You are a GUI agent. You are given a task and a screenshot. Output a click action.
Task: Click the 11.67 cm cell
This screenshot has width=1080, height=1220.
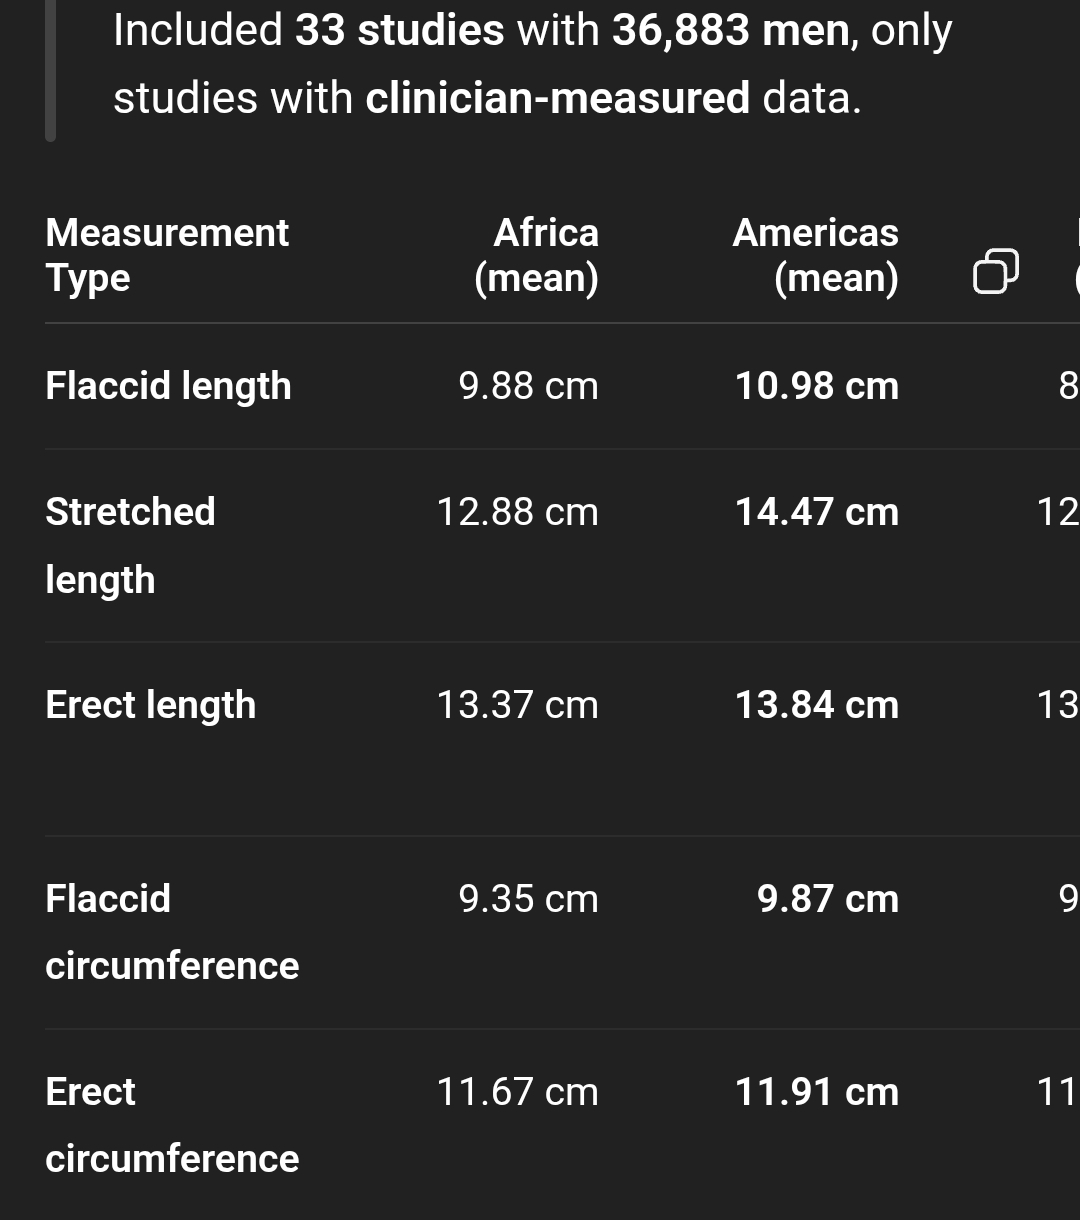pos(517,1091)
